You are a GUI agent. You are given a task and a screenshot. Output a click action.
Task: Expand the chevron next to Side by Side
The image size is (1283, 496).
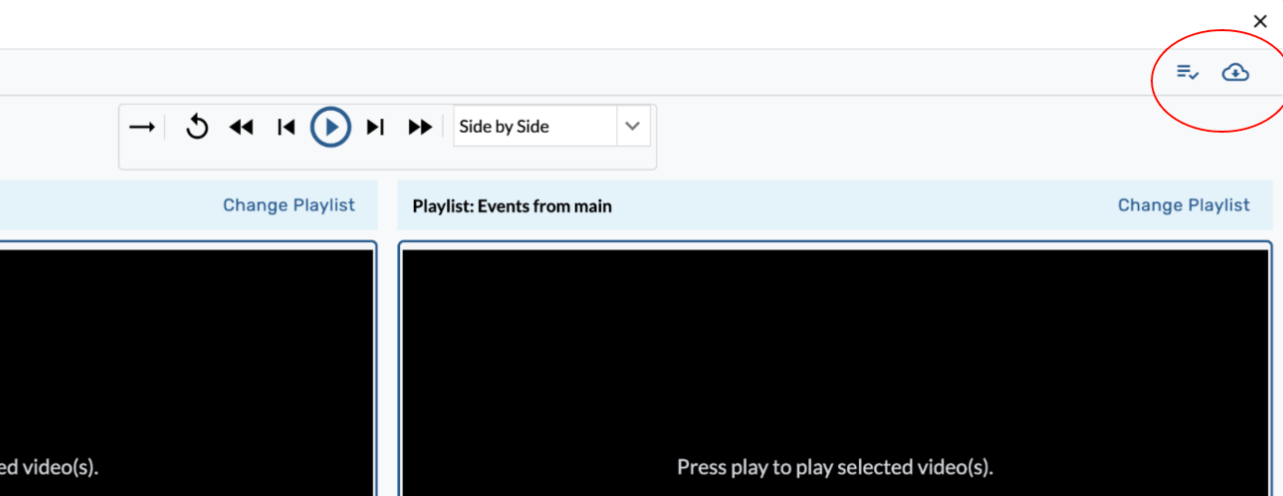632,127
